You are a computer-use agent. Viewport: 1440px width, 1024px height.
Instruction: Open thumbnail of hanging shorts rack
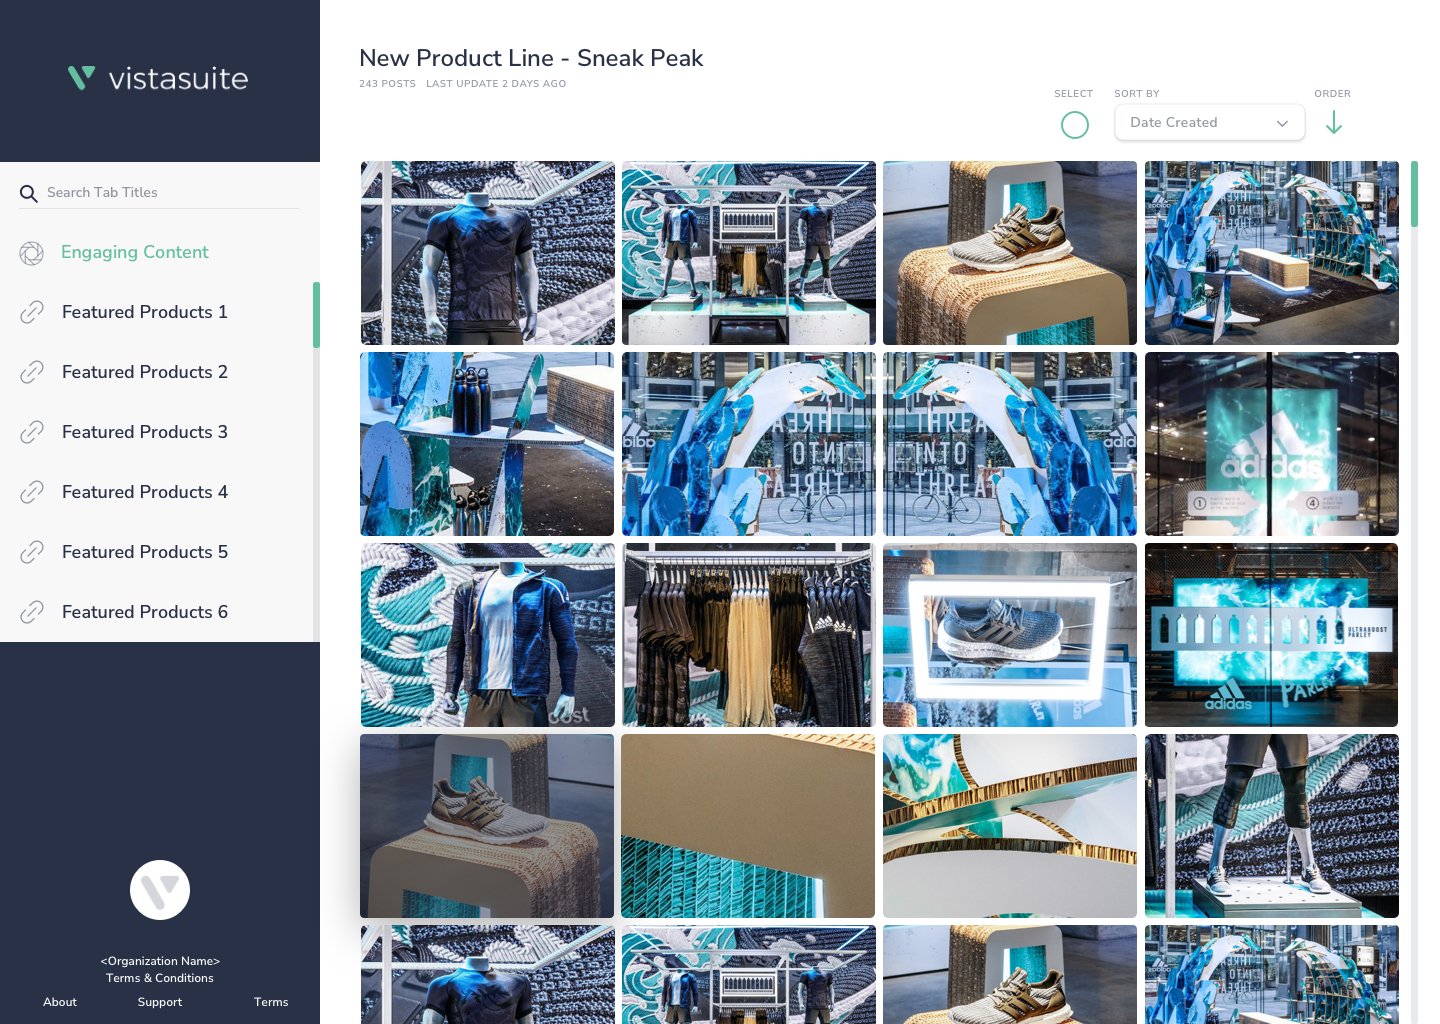(749, 635)
